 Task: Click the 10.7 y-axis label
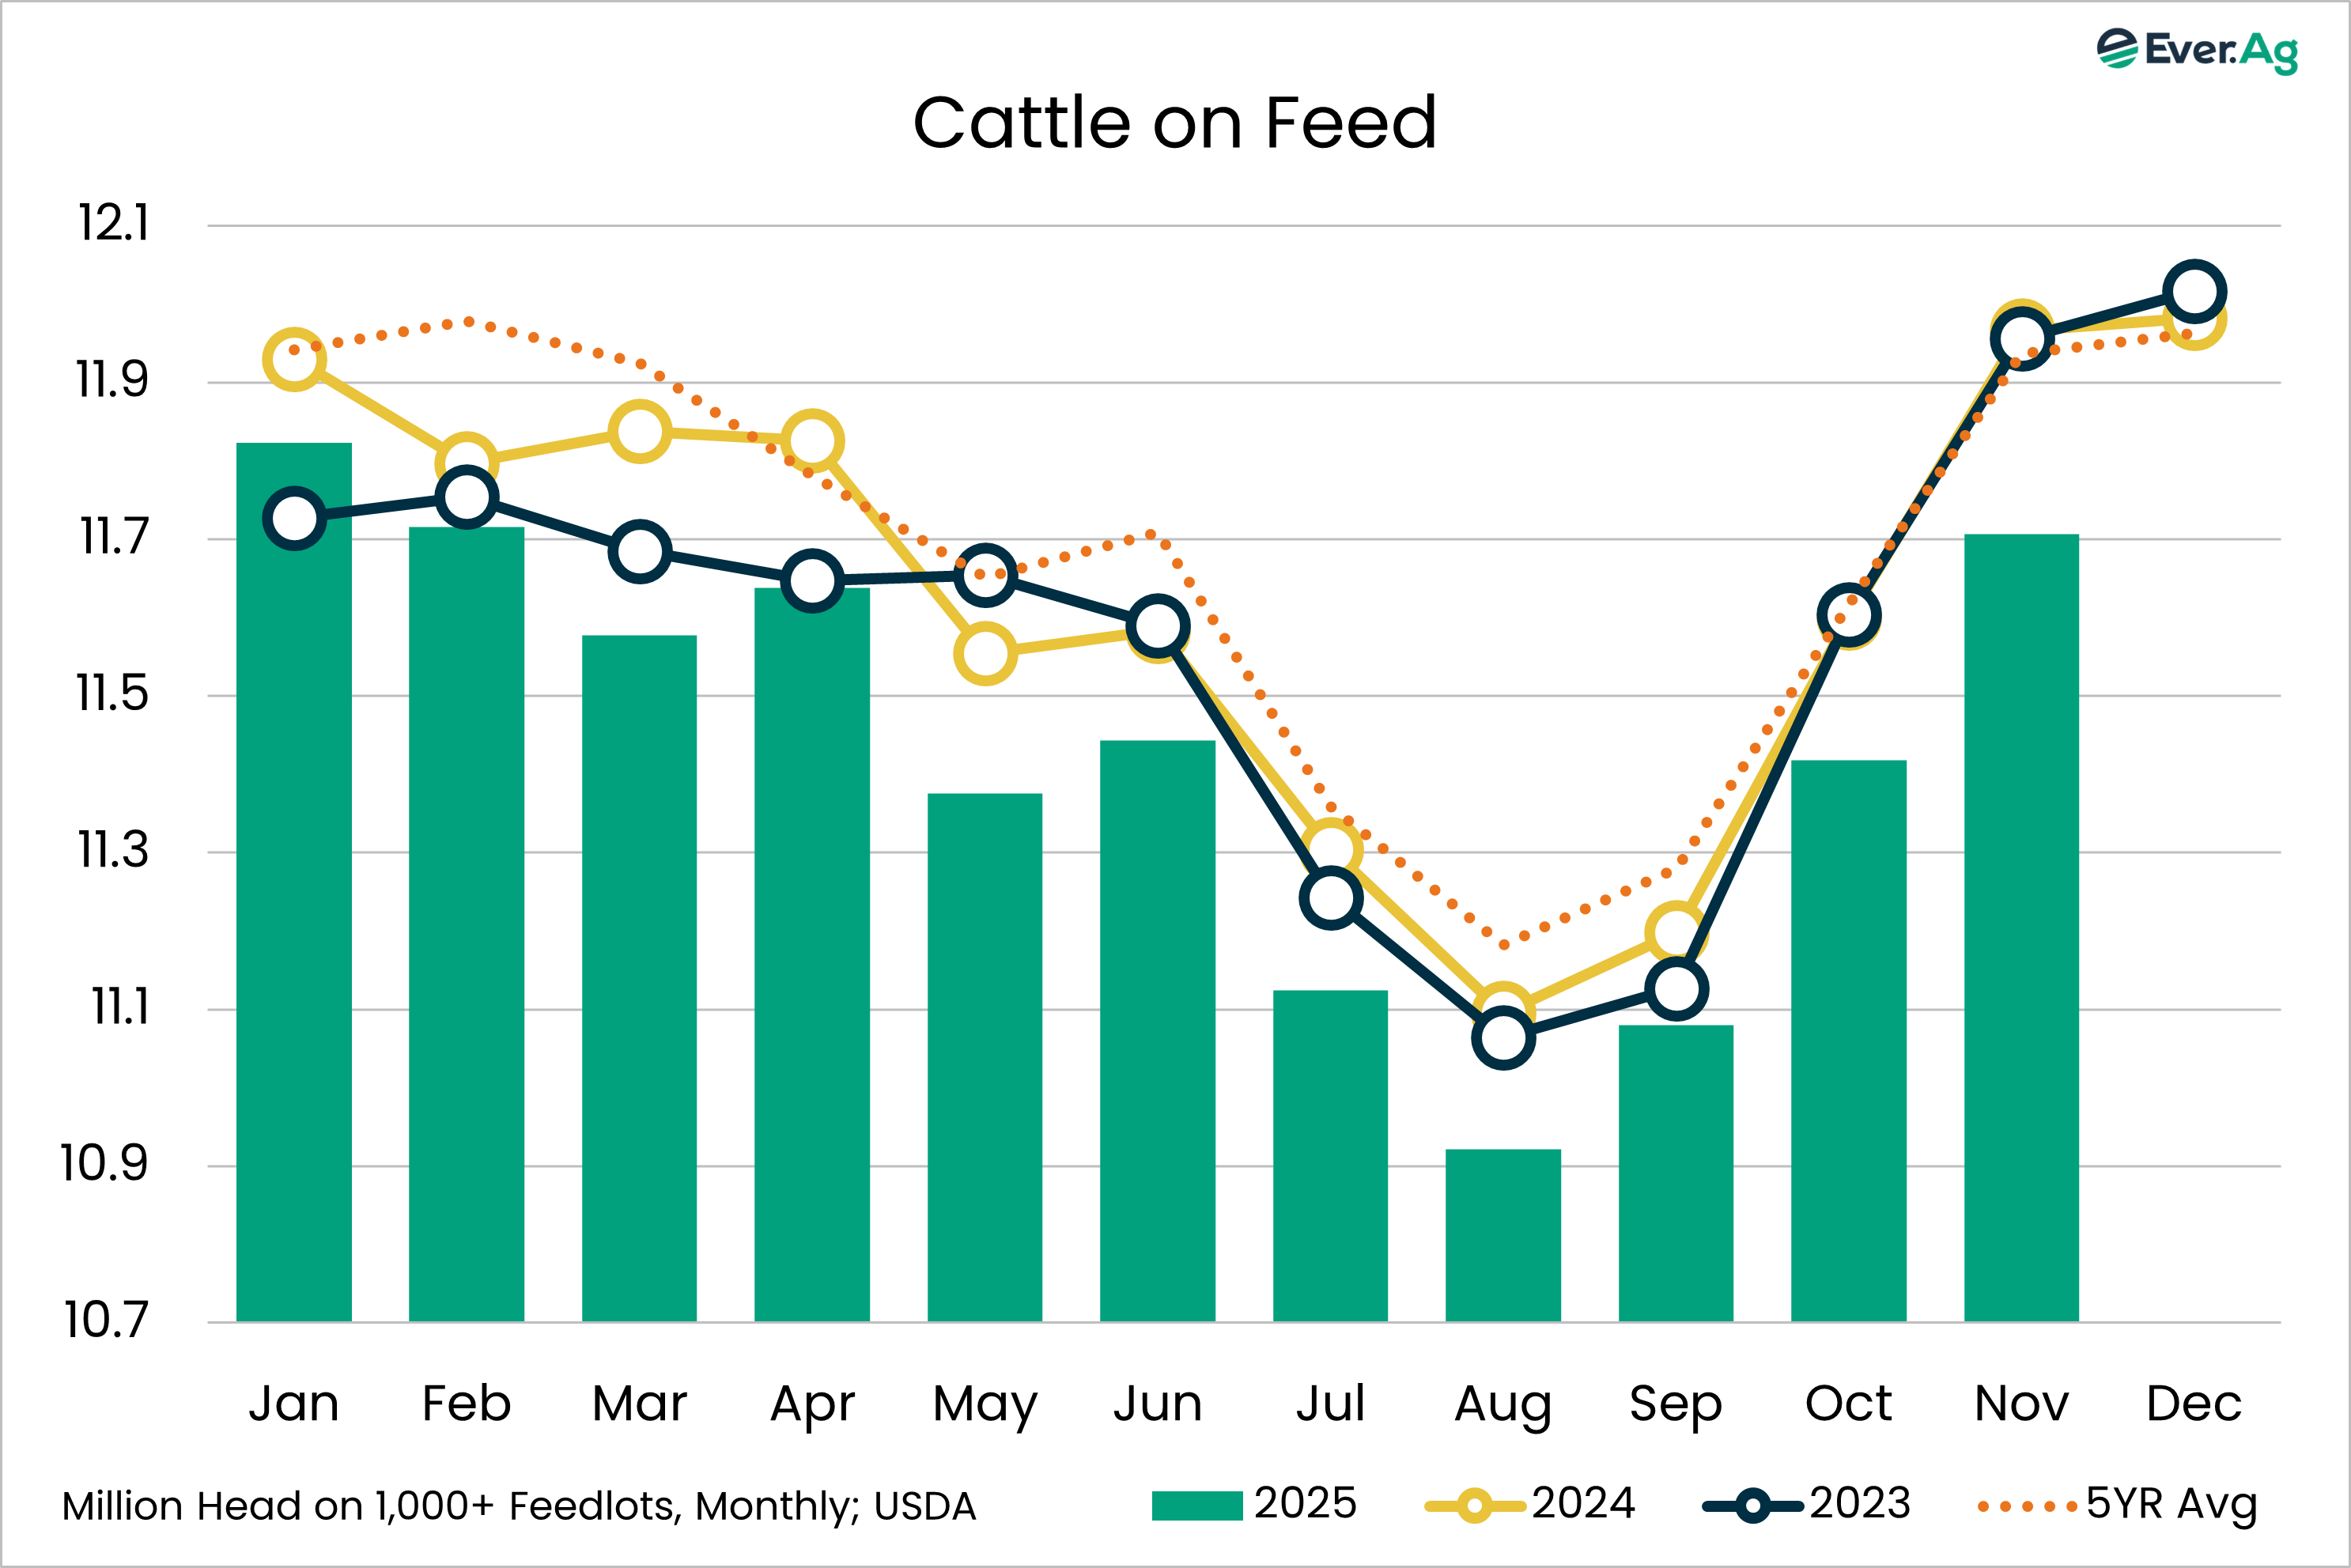click(105, 1320)
